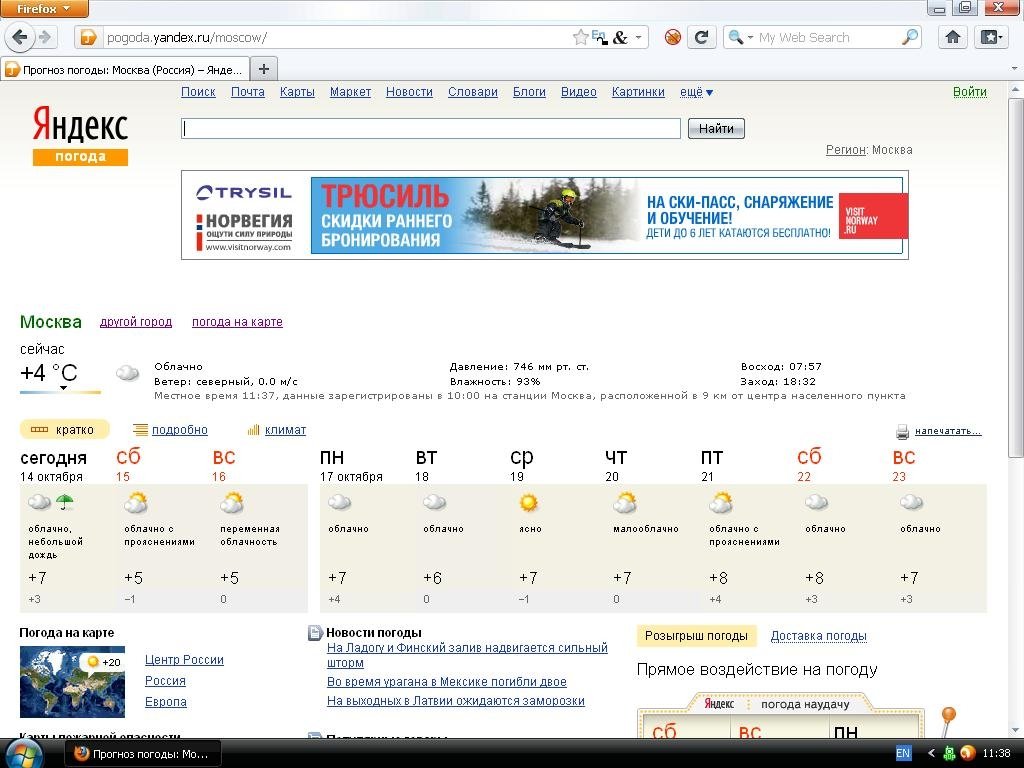
Task: Open the bookmarks menu button
Action: tap(991, 37)
